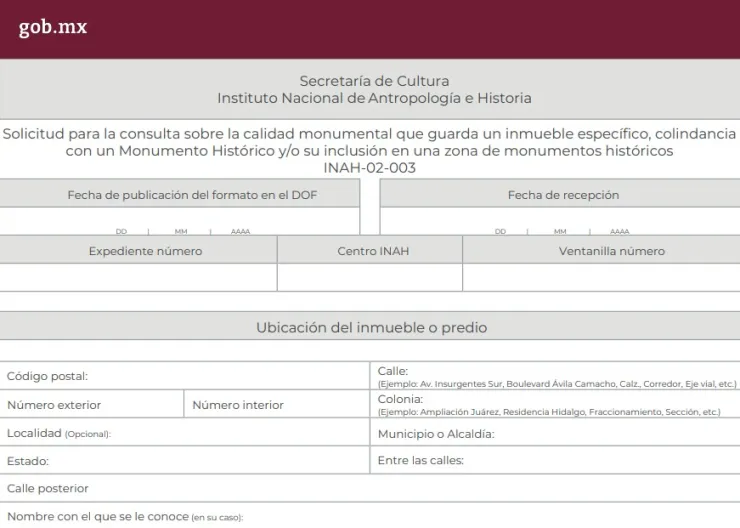Click the gob.mx logo in header

pos(53,27)
